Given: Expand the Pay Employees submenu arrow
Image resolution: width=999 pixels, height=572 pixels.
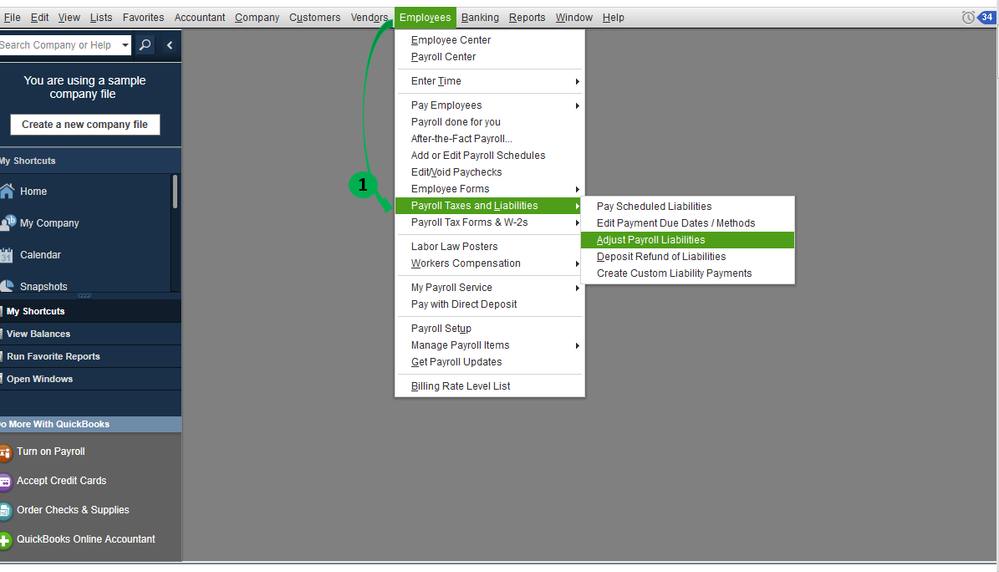Looking at the screenshot, I should tap(577, 106).
